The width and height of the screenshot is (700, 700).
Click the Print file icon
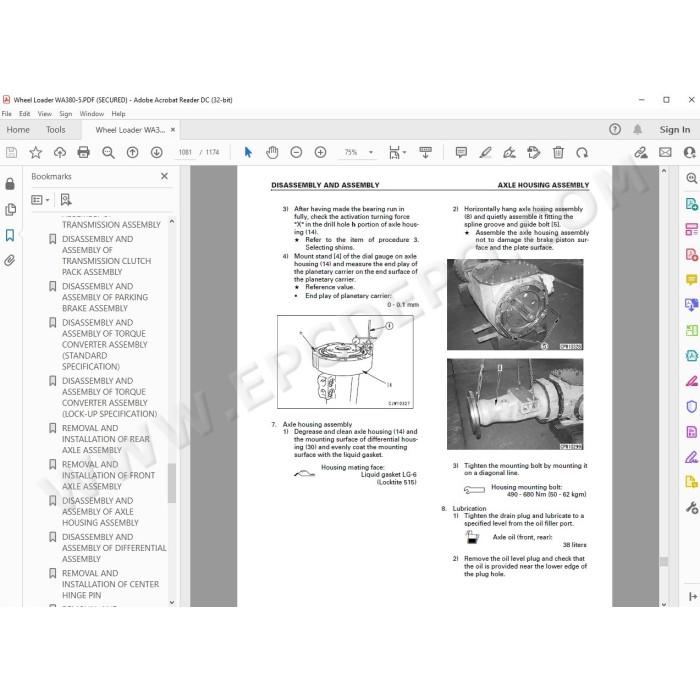(x=83, y=152)
